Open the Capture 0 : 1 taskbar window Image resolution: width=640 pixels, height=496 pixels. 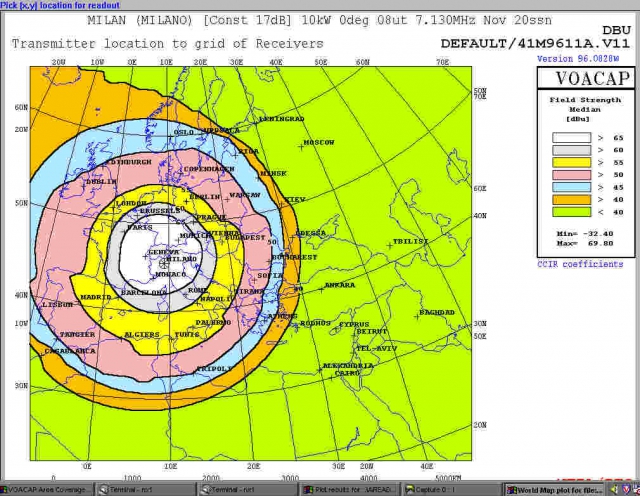point(453,489)
